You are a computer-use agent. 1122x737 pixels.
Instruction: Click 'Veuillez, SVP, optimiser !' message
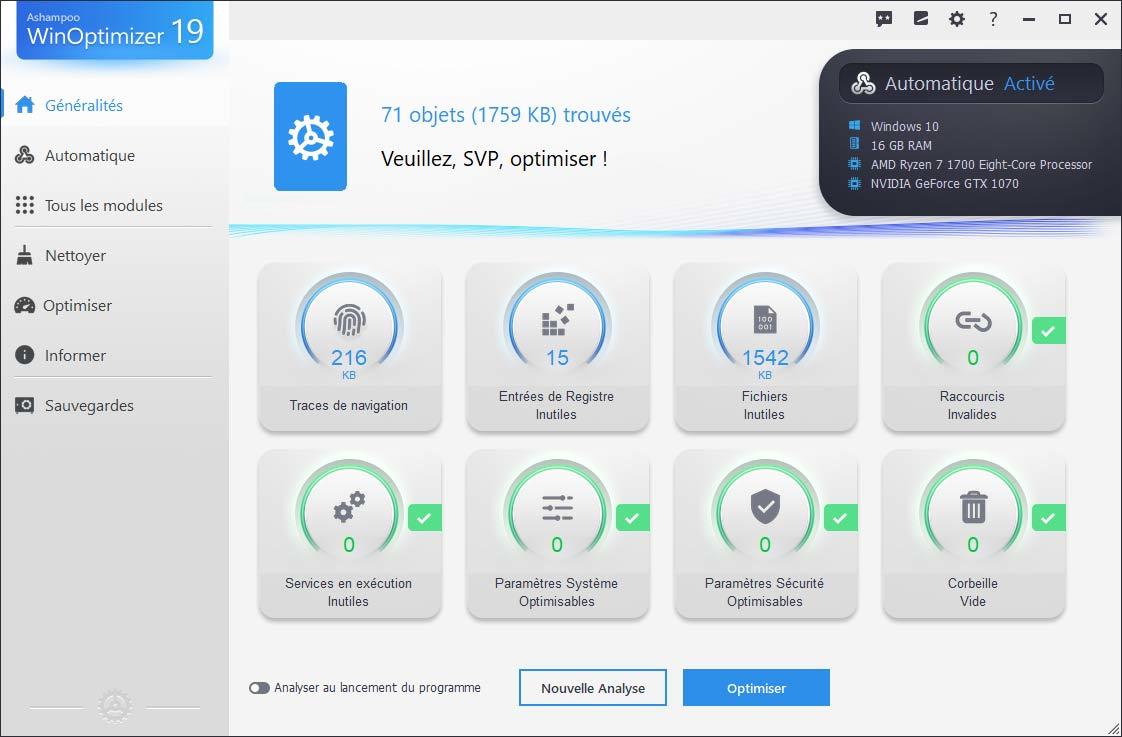494,159
